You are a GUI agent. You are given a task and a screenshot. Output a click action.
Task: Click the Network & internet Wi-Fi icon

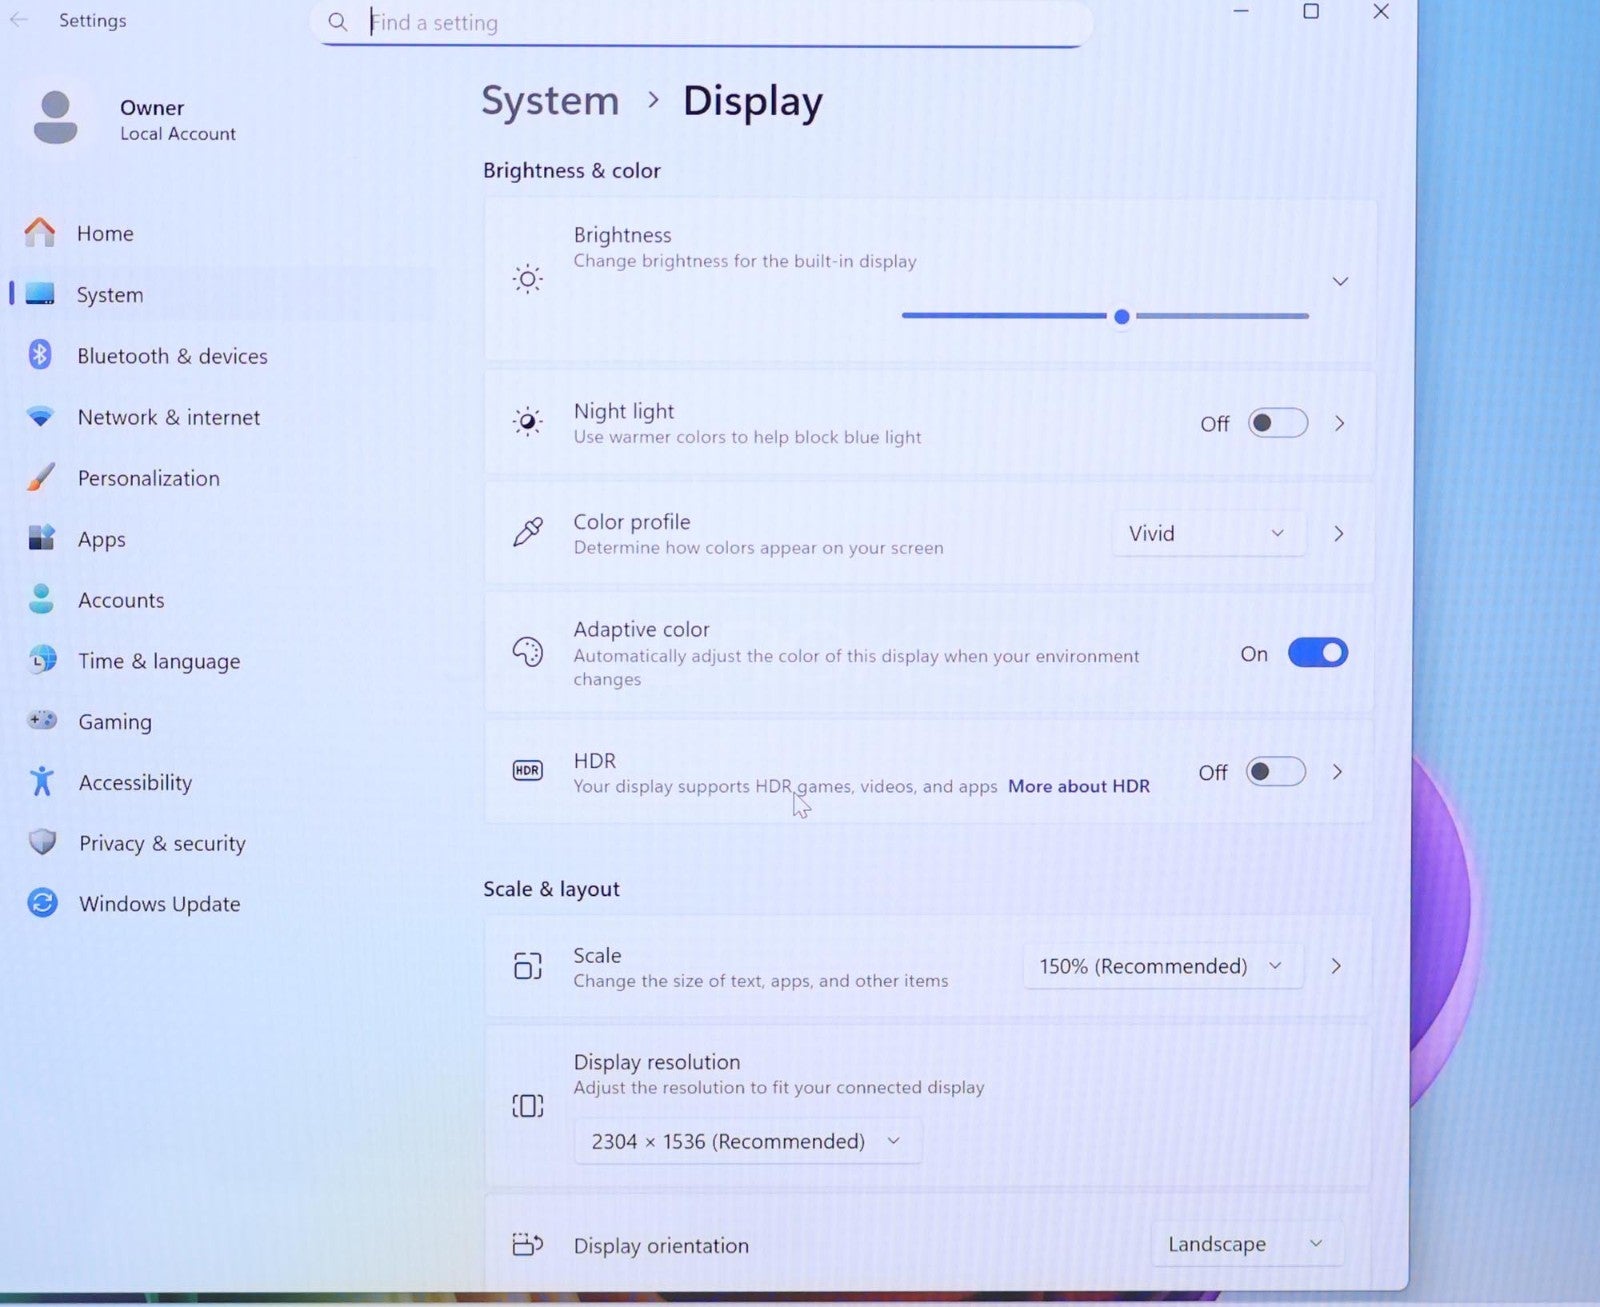pyautogui.click(x=40, y=417)
